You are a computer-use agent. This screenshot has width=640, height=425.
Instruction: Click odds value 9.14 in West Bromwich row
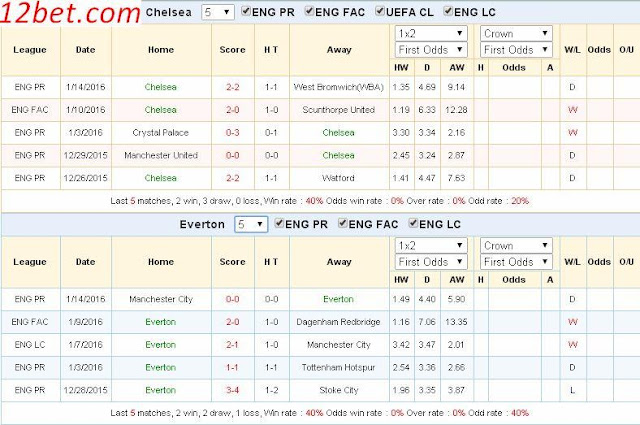click(456, 87)
